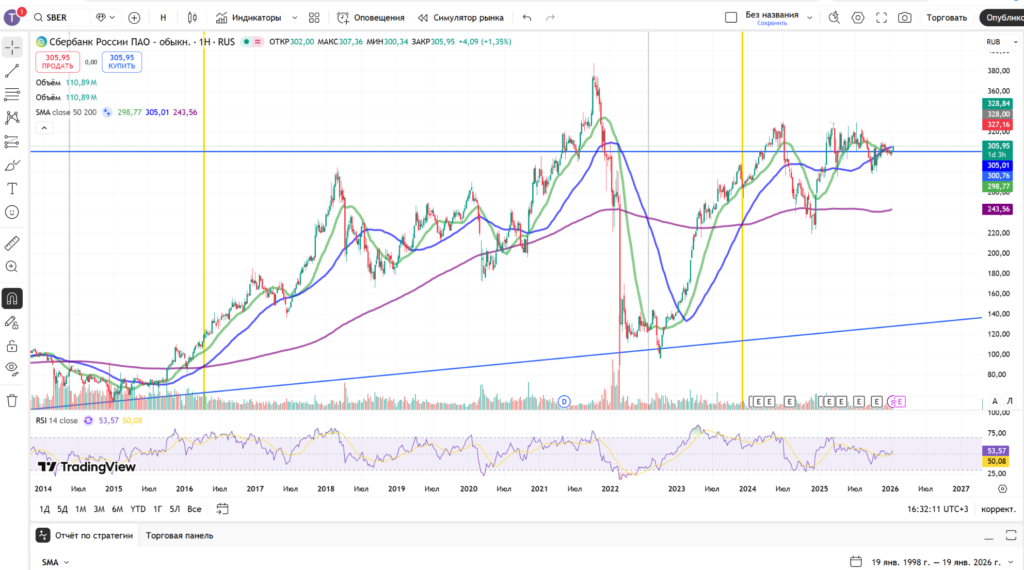Set range to YTD
The image size is (1024, 570).
138,509
